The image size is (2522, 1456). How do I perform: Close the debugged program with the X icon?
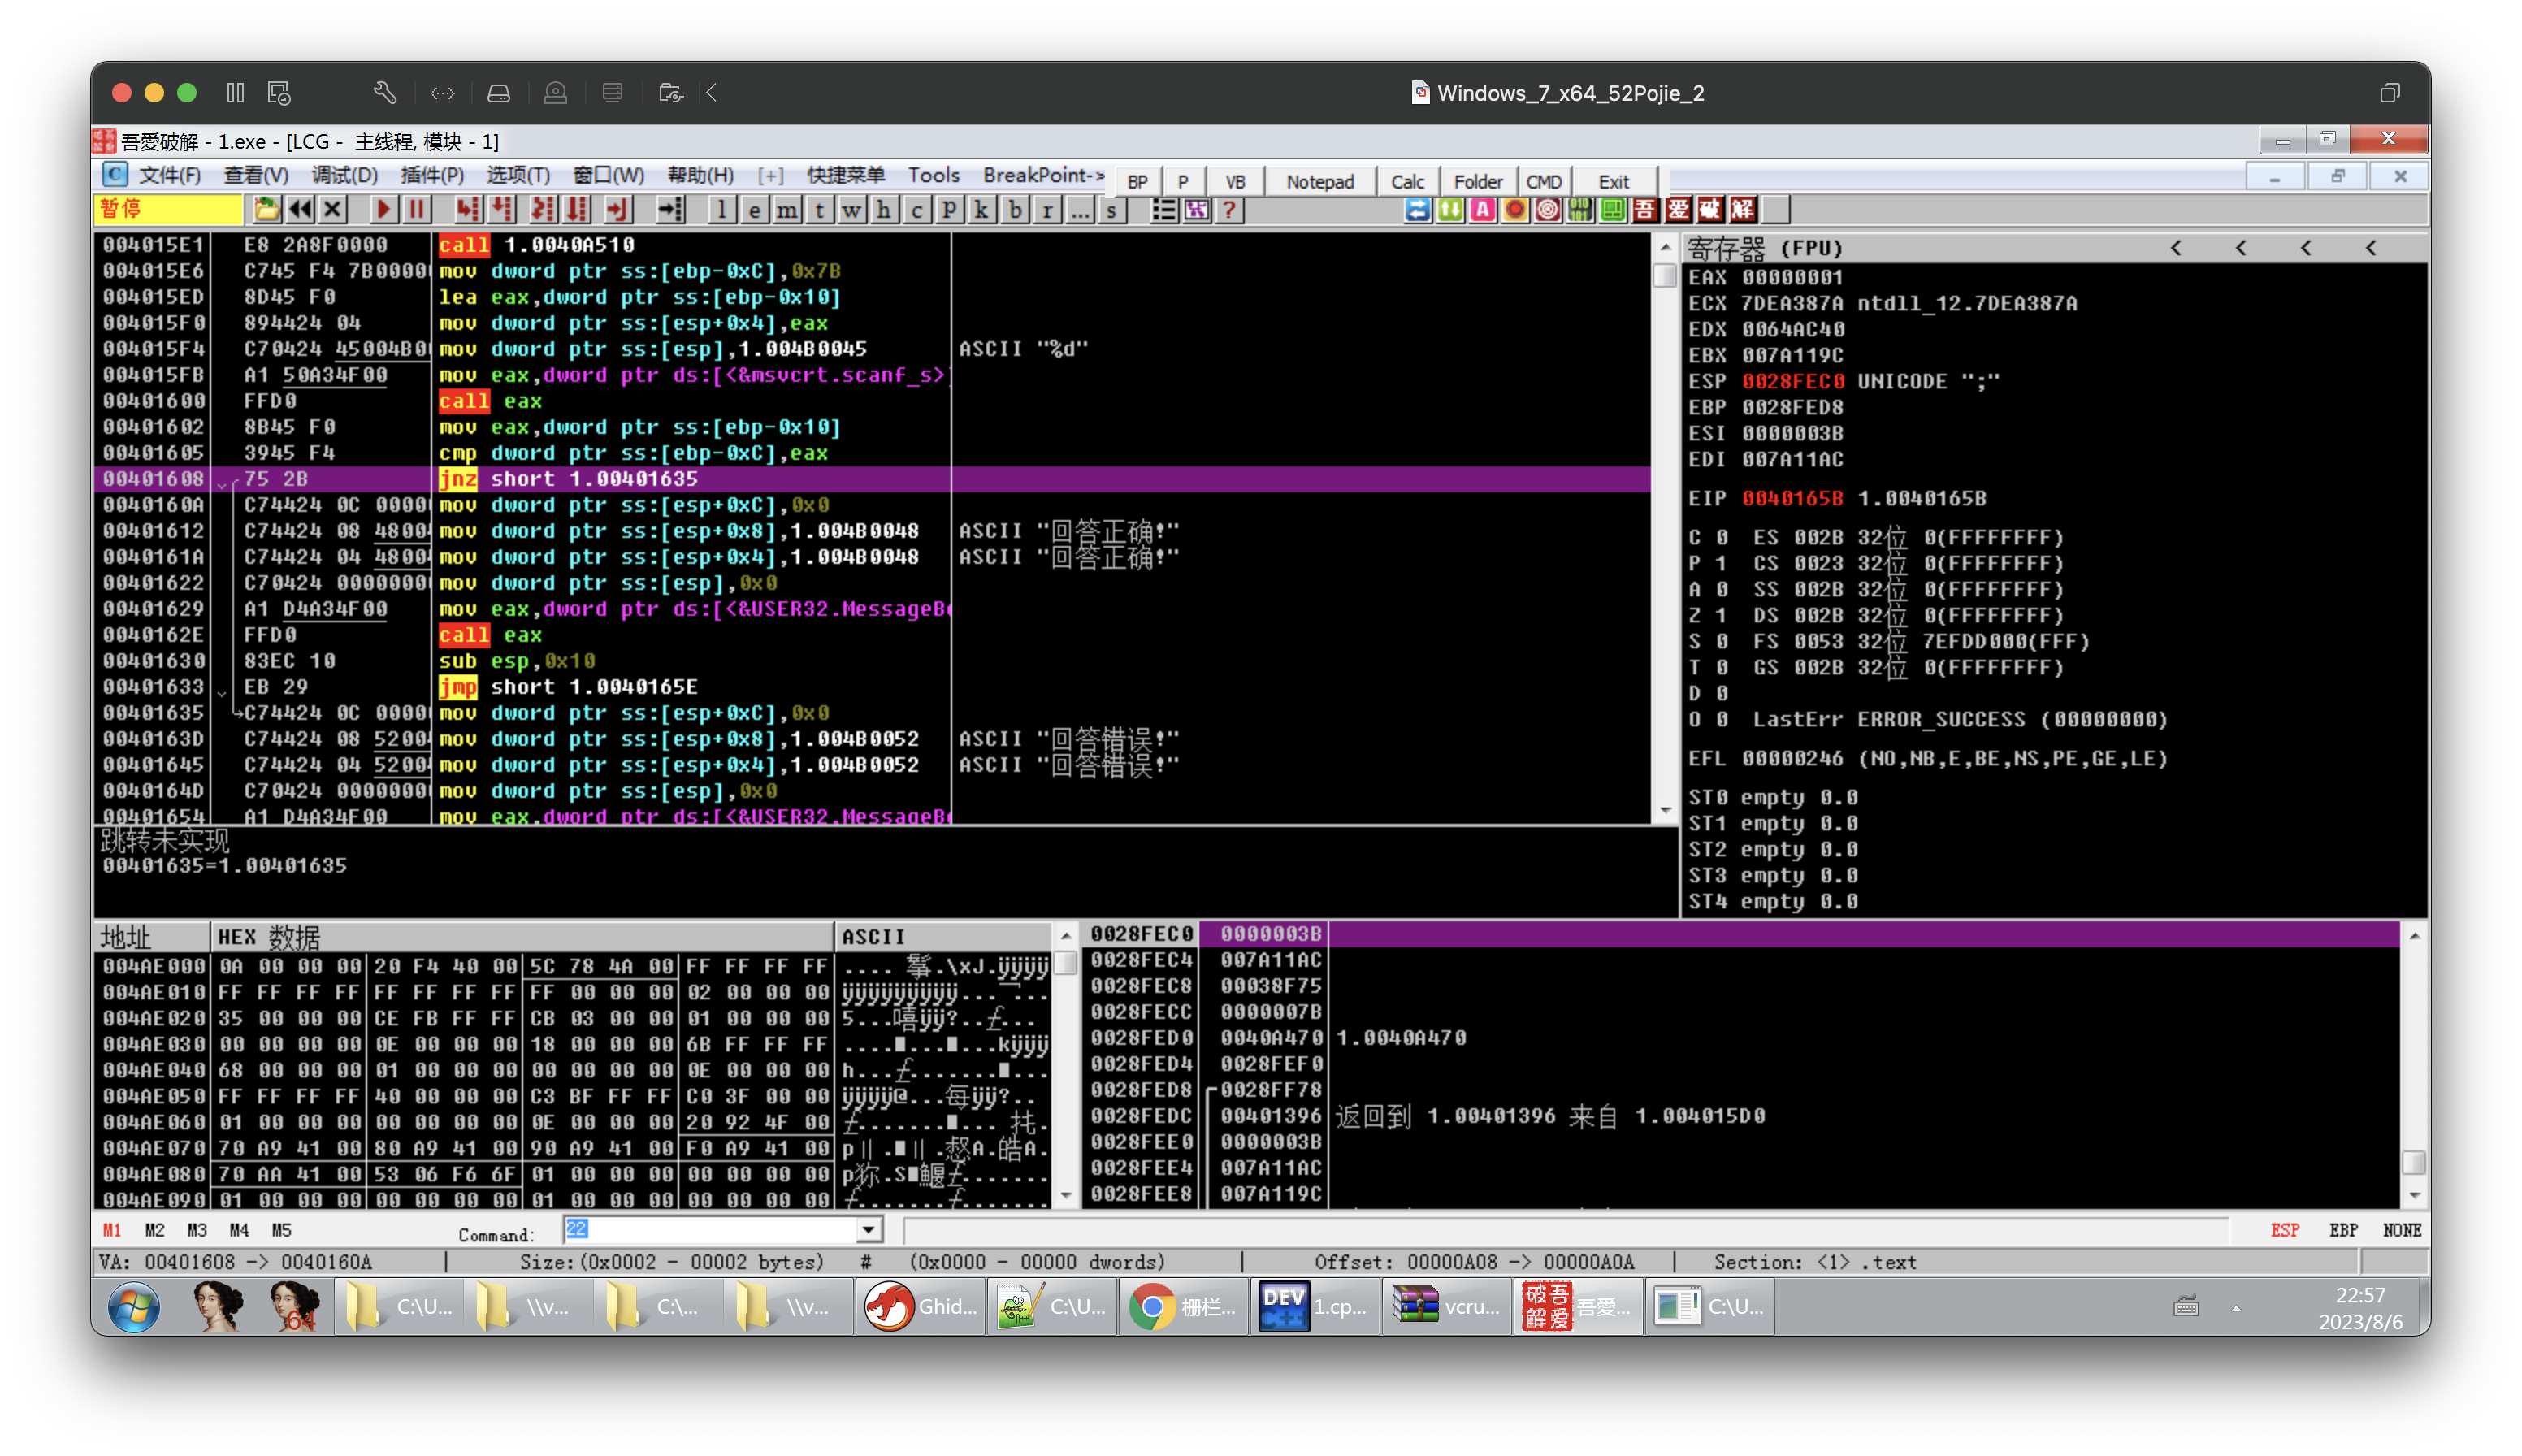pyautogui.click(x=333, y=210)
